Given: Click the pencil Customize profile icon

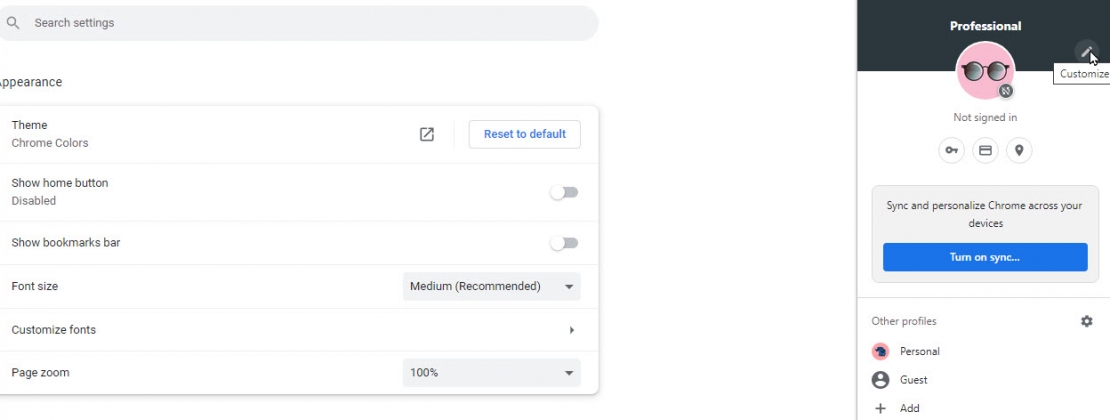Looking at the screenshot, I should (1086, 51).
